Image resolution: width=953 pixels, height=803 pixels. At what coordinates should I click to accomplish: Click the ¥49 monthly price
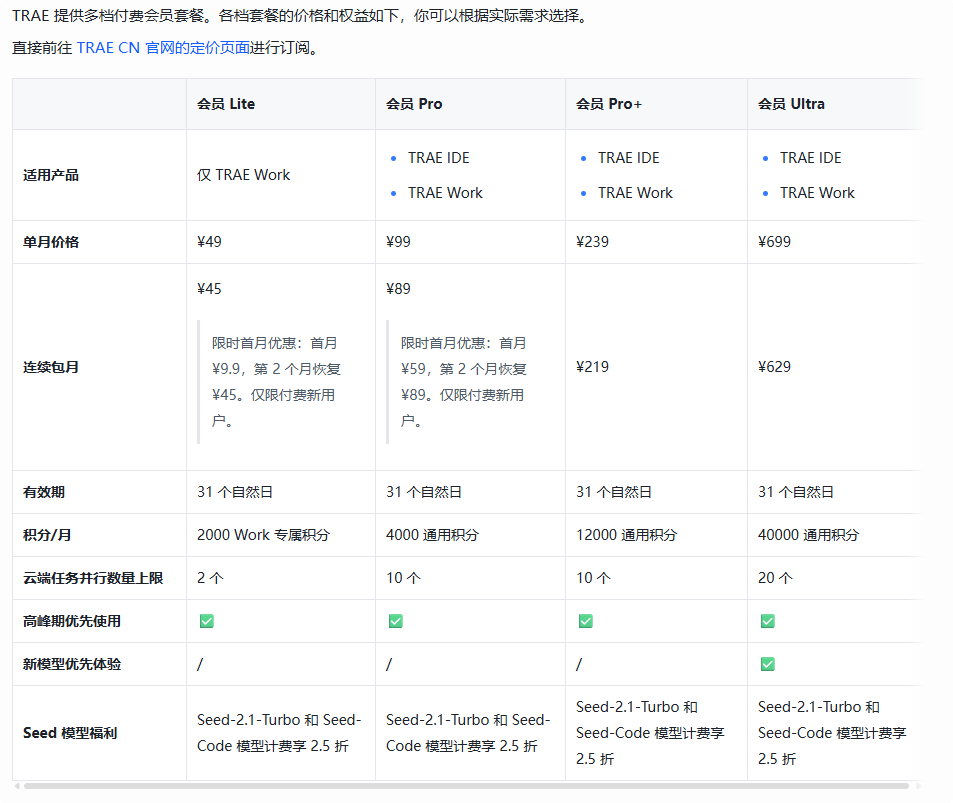pos(209,242)
